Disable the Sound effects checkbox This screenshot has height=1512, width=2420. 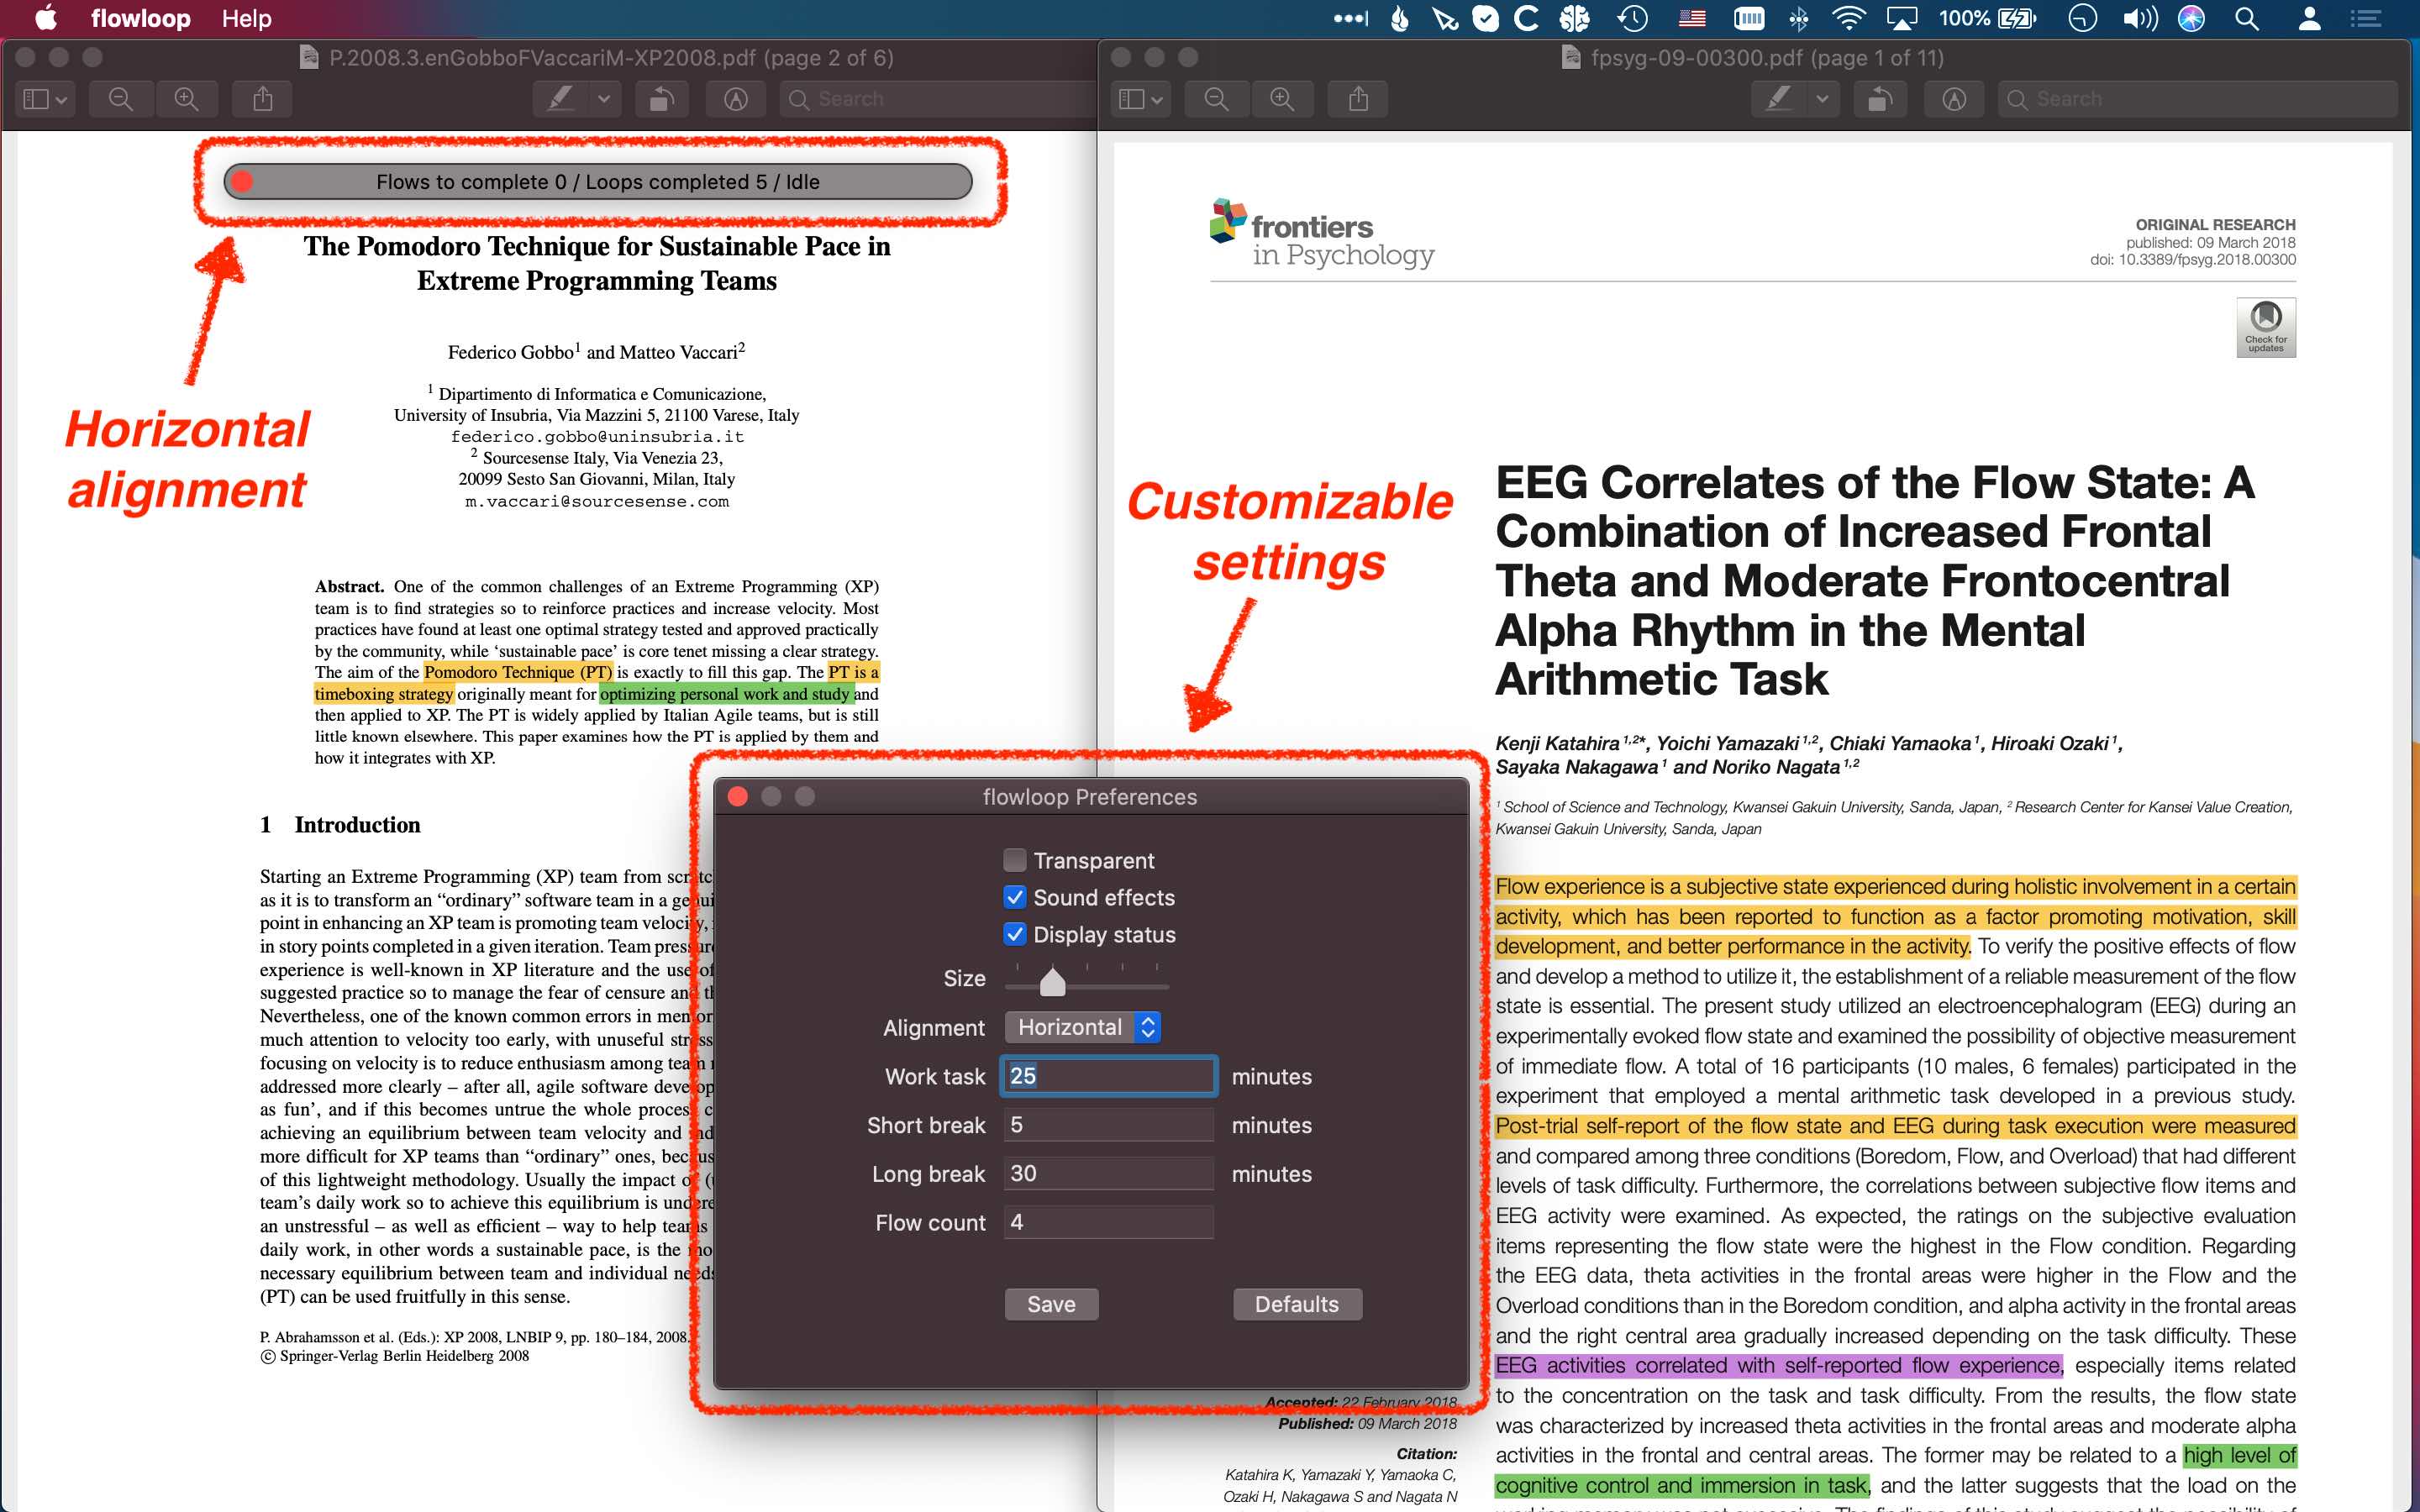point(1015,897)
